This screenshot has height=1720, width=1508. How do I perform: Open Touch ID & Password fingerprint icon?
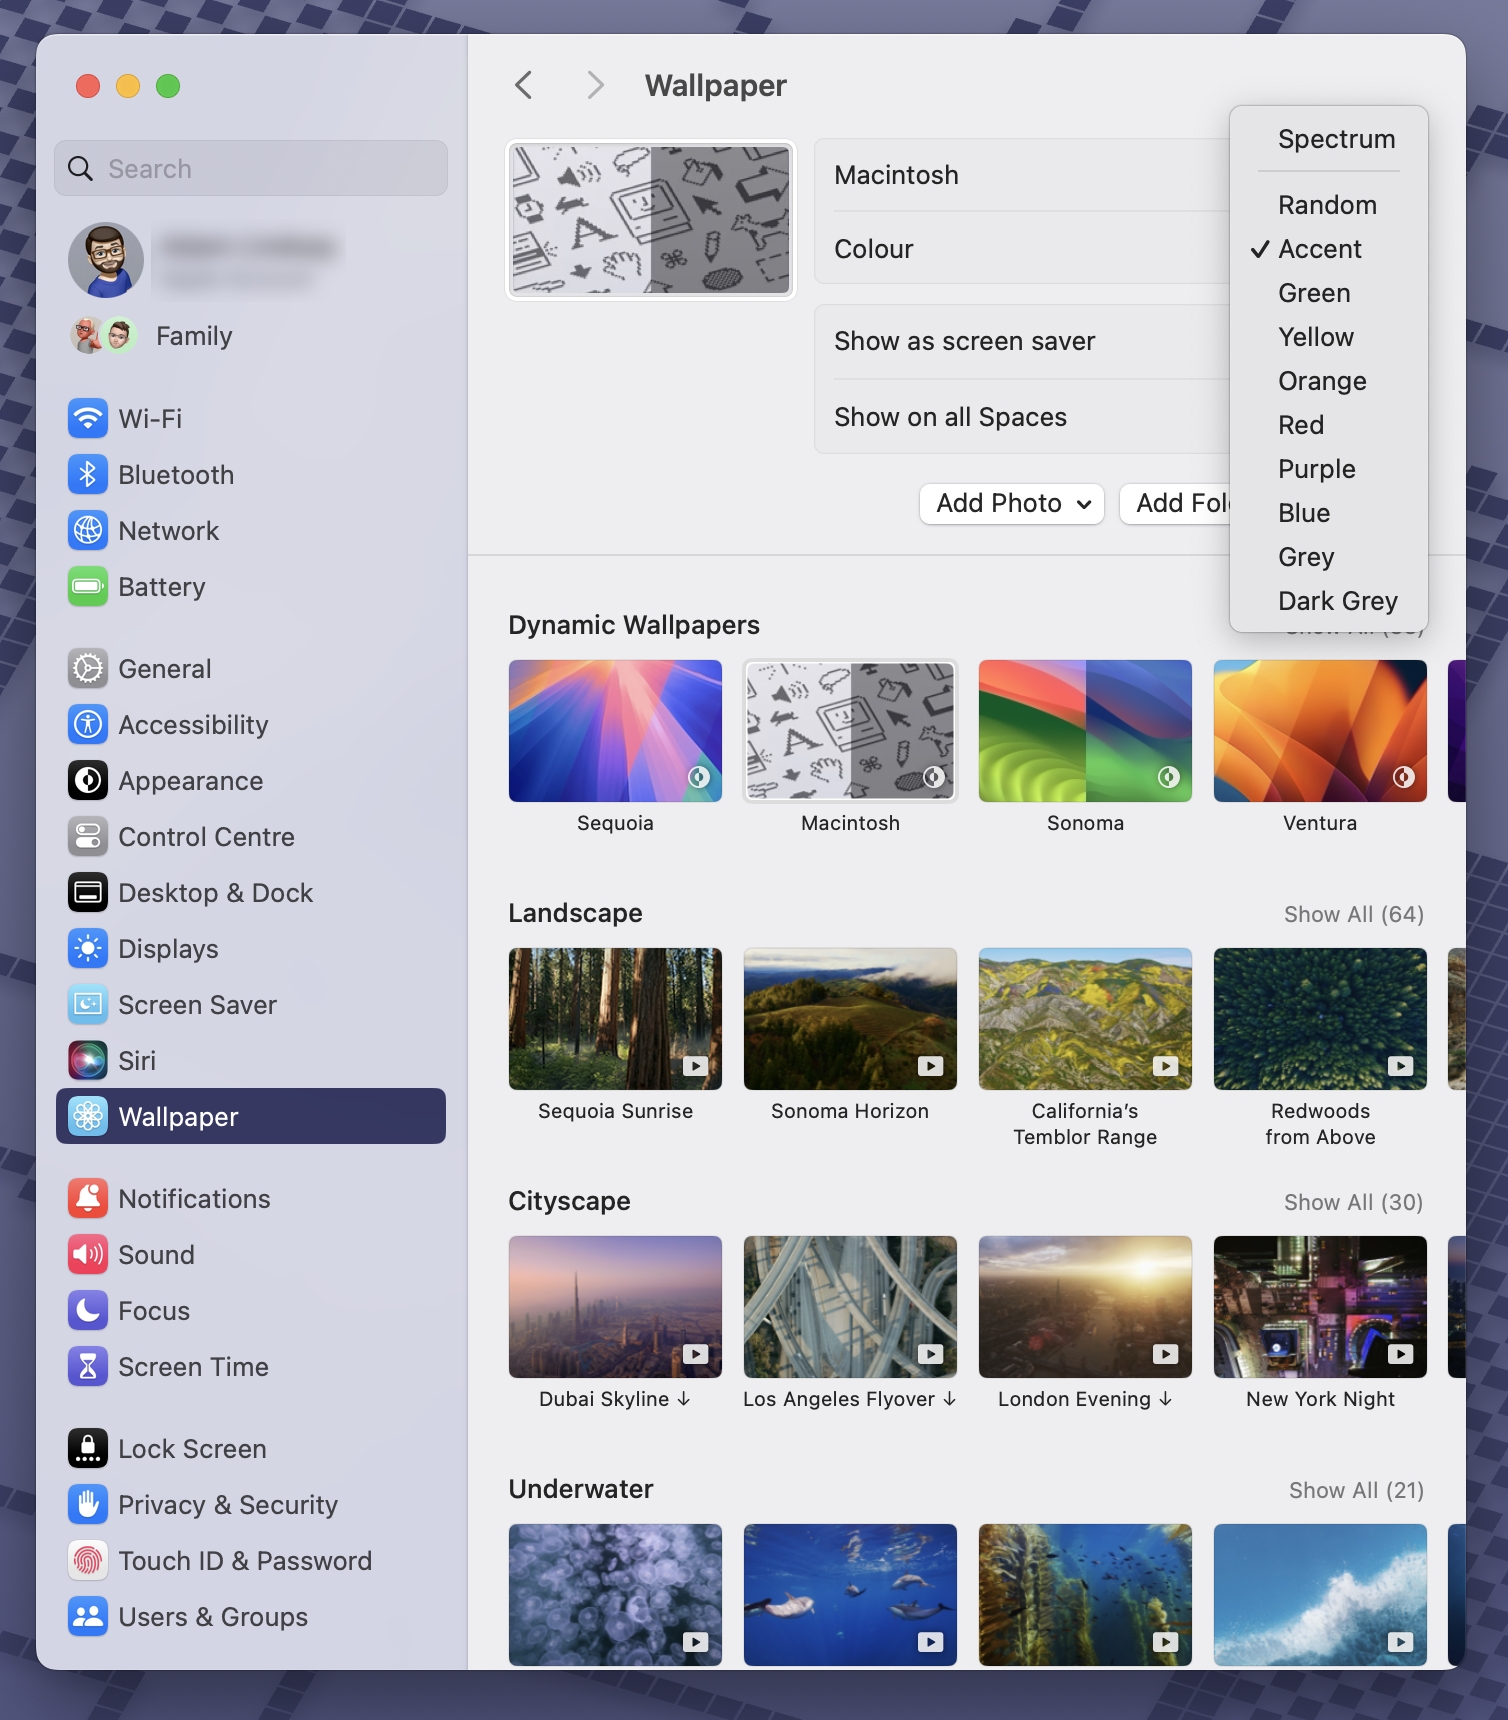tap(88, 1560)
